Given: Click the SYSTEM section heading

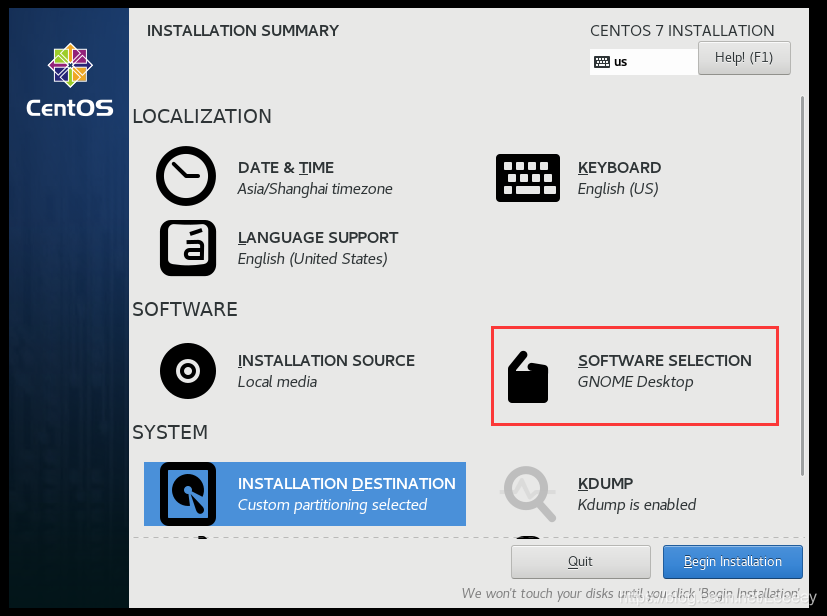Looking at the screenshot, I should click(170, 432).
